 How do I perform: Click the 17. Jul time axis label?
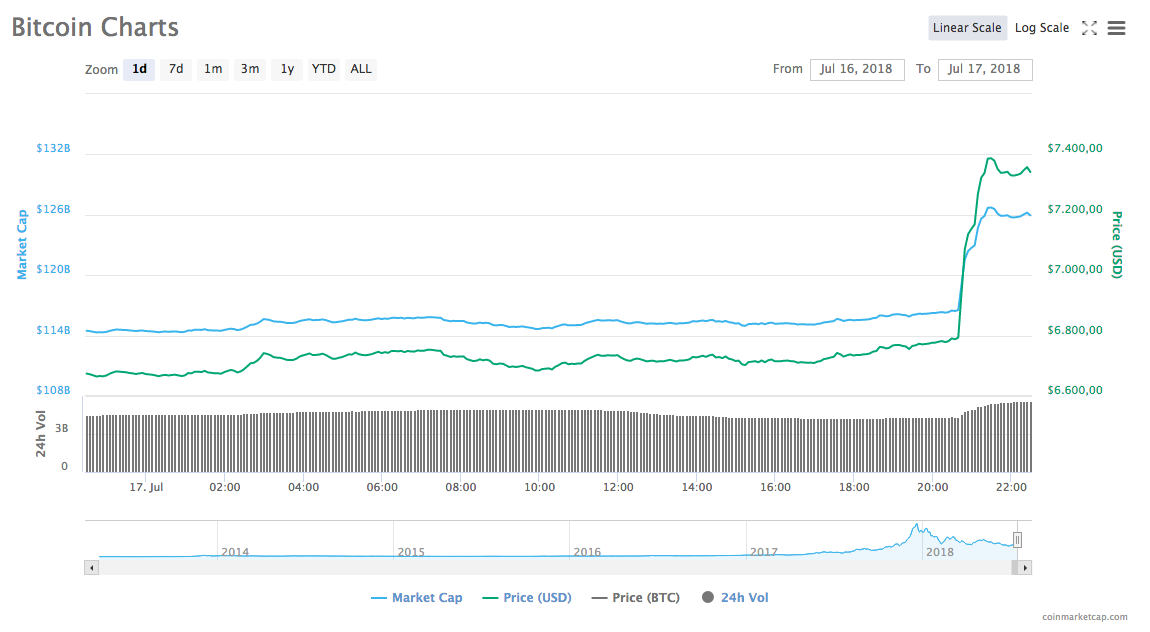(146, 487)
